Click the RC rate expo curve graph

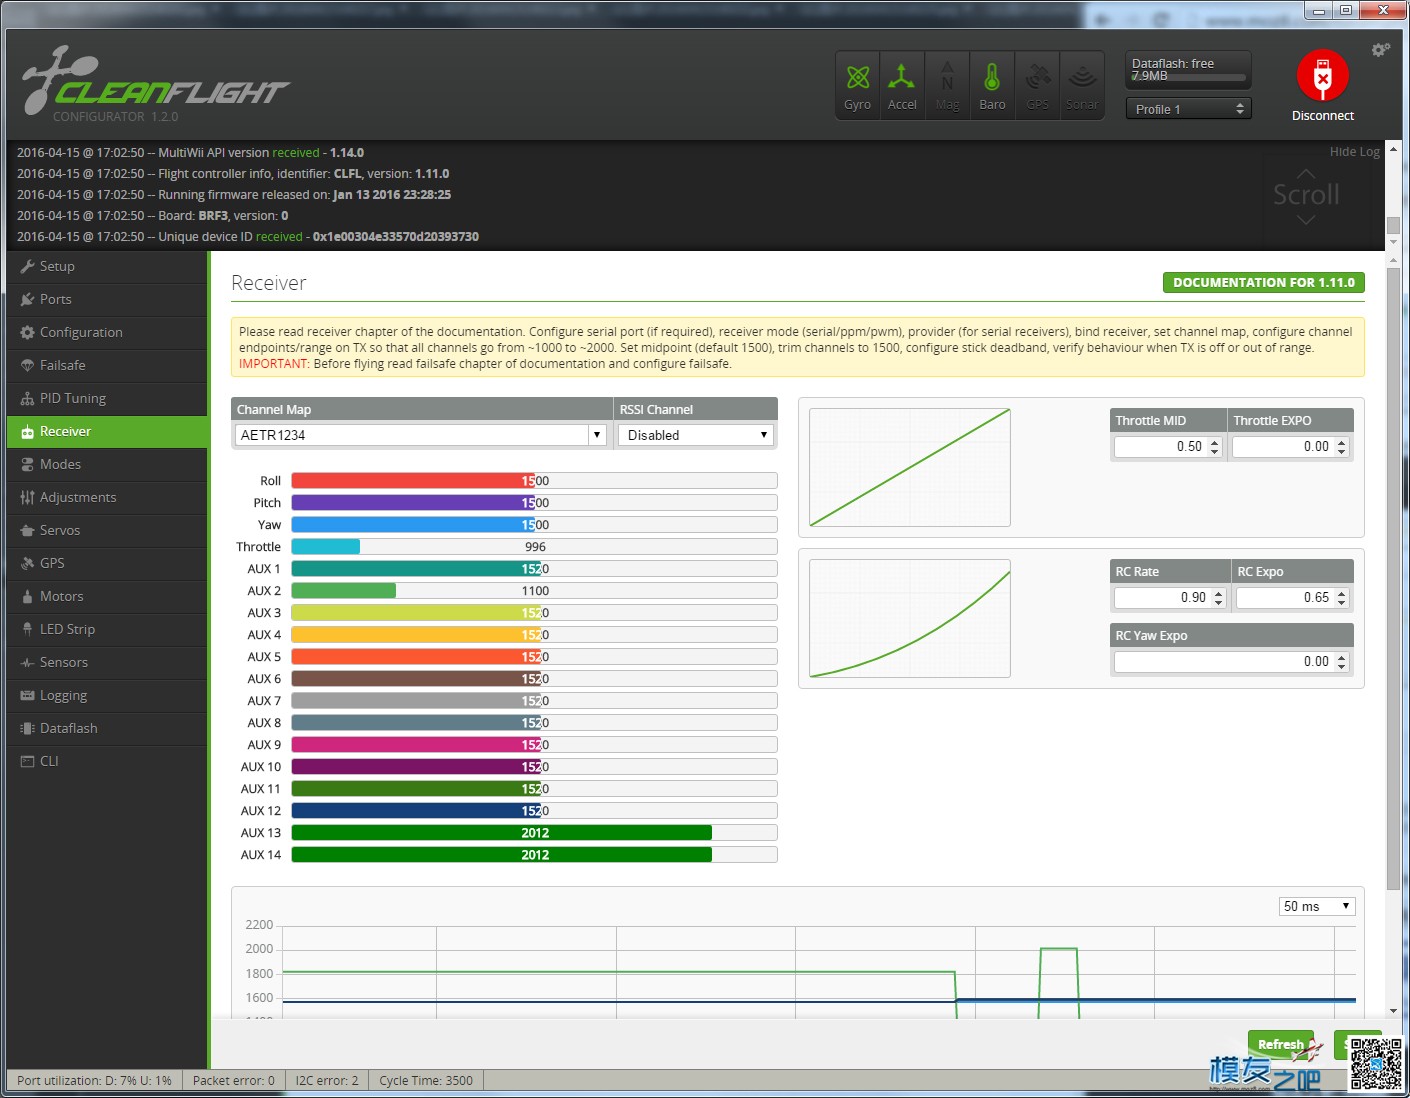tap(909, 618)
